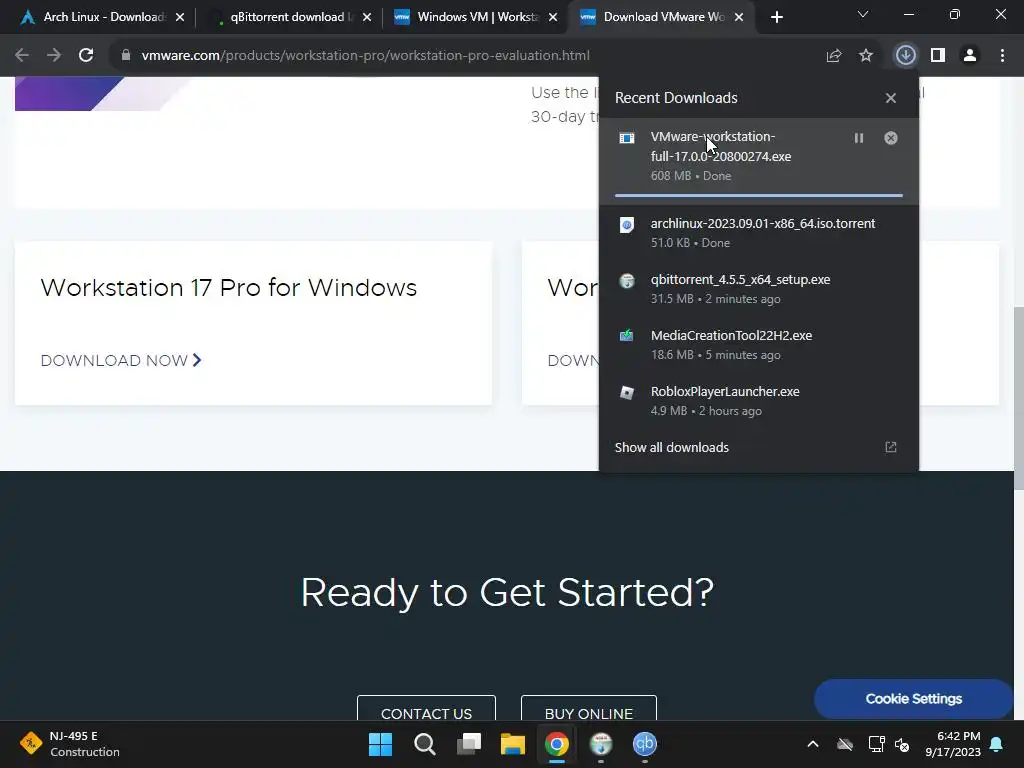Close the Windows VM tab
The height and width of the screenshot is (768, 1024).
(553, 17)
